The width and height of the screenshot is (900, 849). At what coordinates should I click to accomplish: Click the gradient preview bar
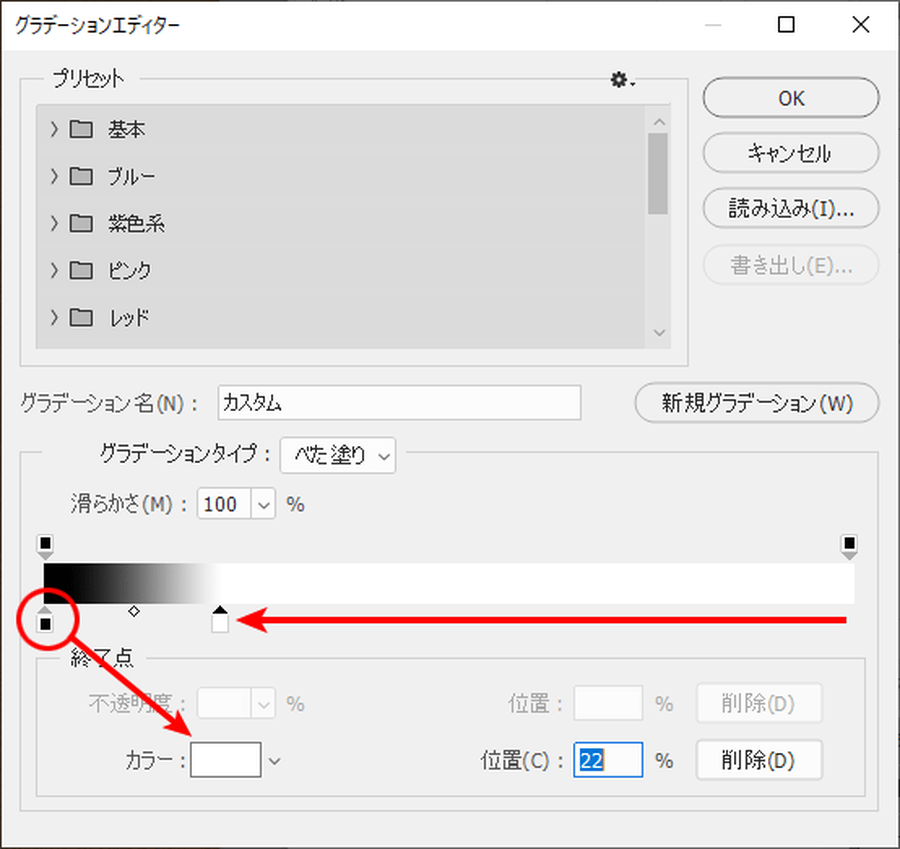449,583
